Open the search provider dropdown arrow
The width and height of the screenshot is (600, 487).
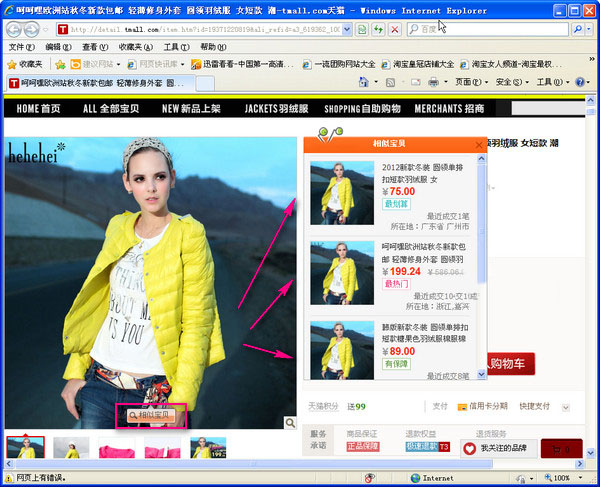click(x=589, y=29)
